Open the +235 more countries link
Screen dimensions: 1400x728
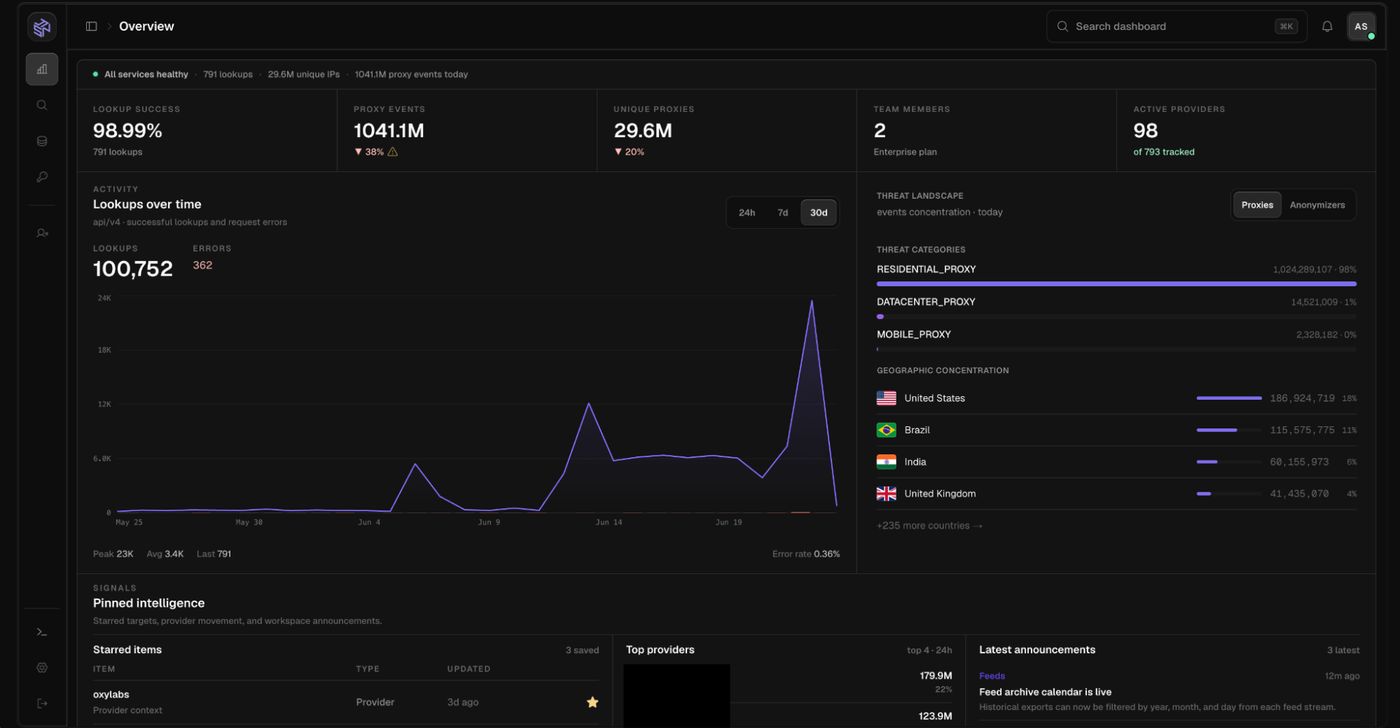(929, 526)
